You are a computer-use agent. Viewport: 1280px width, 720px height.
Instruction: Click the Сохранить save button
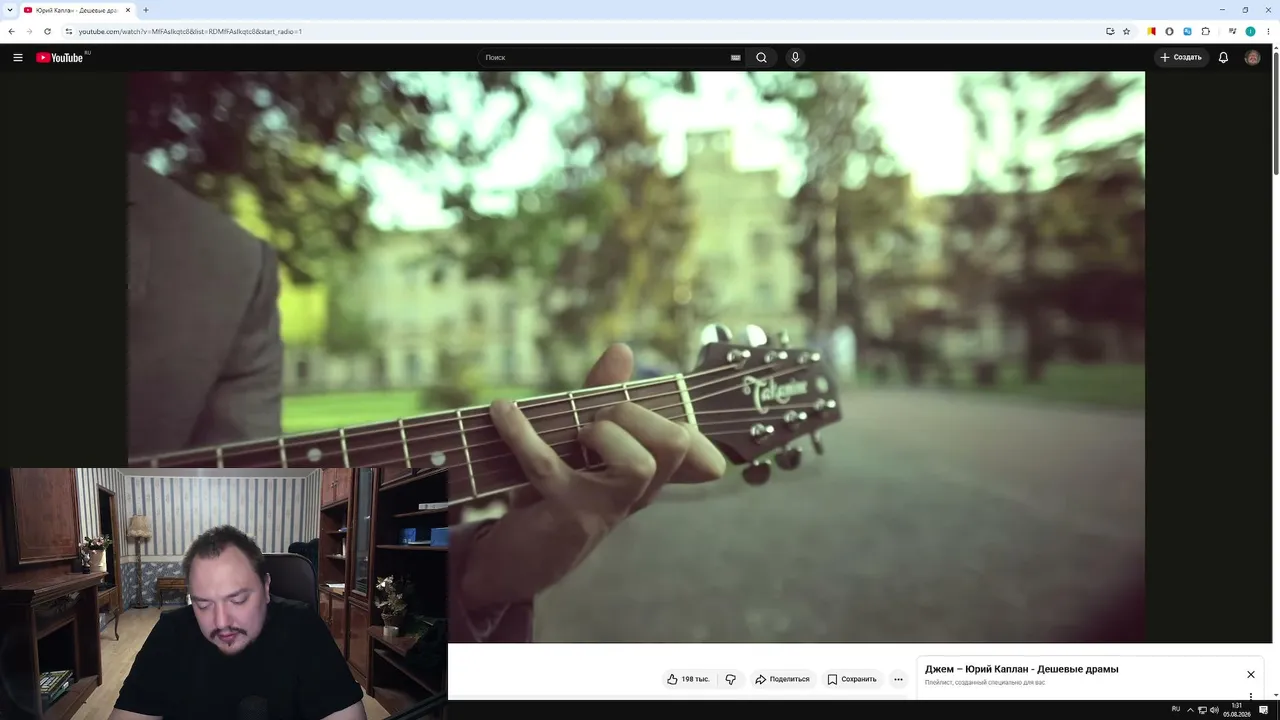852,679
